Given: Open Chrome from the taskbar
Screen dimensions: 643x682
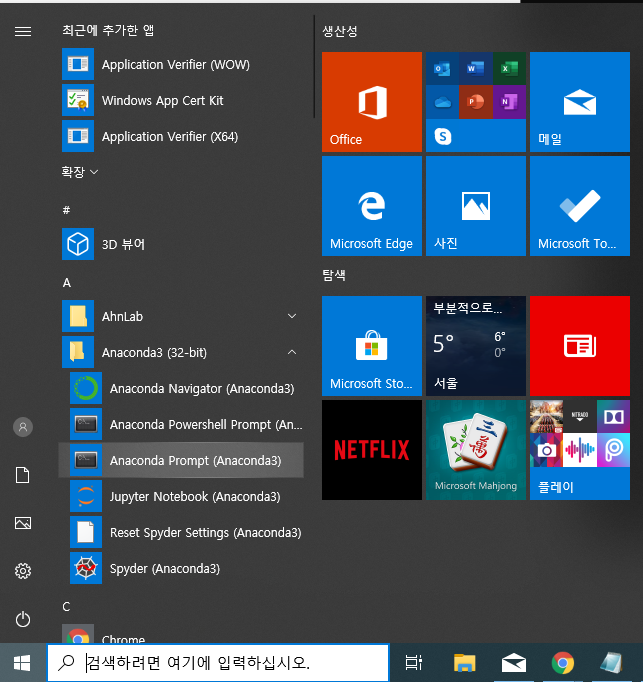Looking at the screenshot, I should pyautogui.click(x=562, y=662).
